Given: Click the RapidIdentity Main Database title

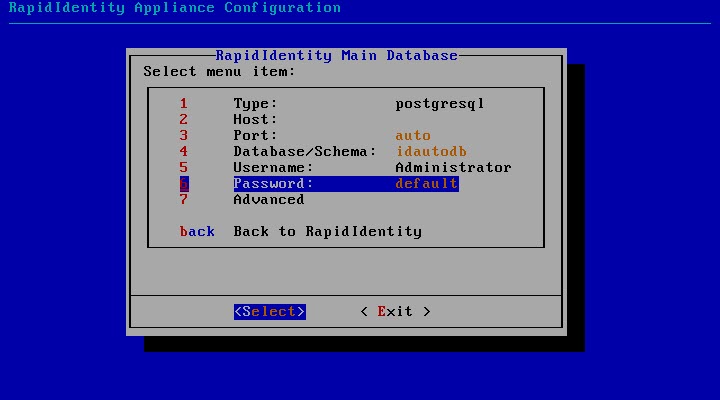Looking at the screenshot, I should (x=337, y=56).
